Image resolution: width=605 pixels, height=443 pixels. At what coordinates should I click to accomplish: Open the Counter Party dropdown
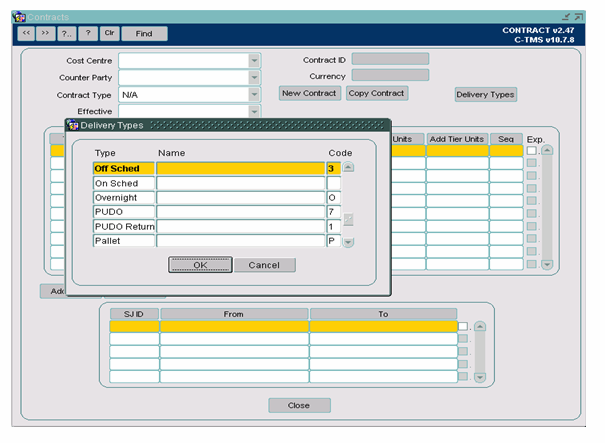[254, 78]
